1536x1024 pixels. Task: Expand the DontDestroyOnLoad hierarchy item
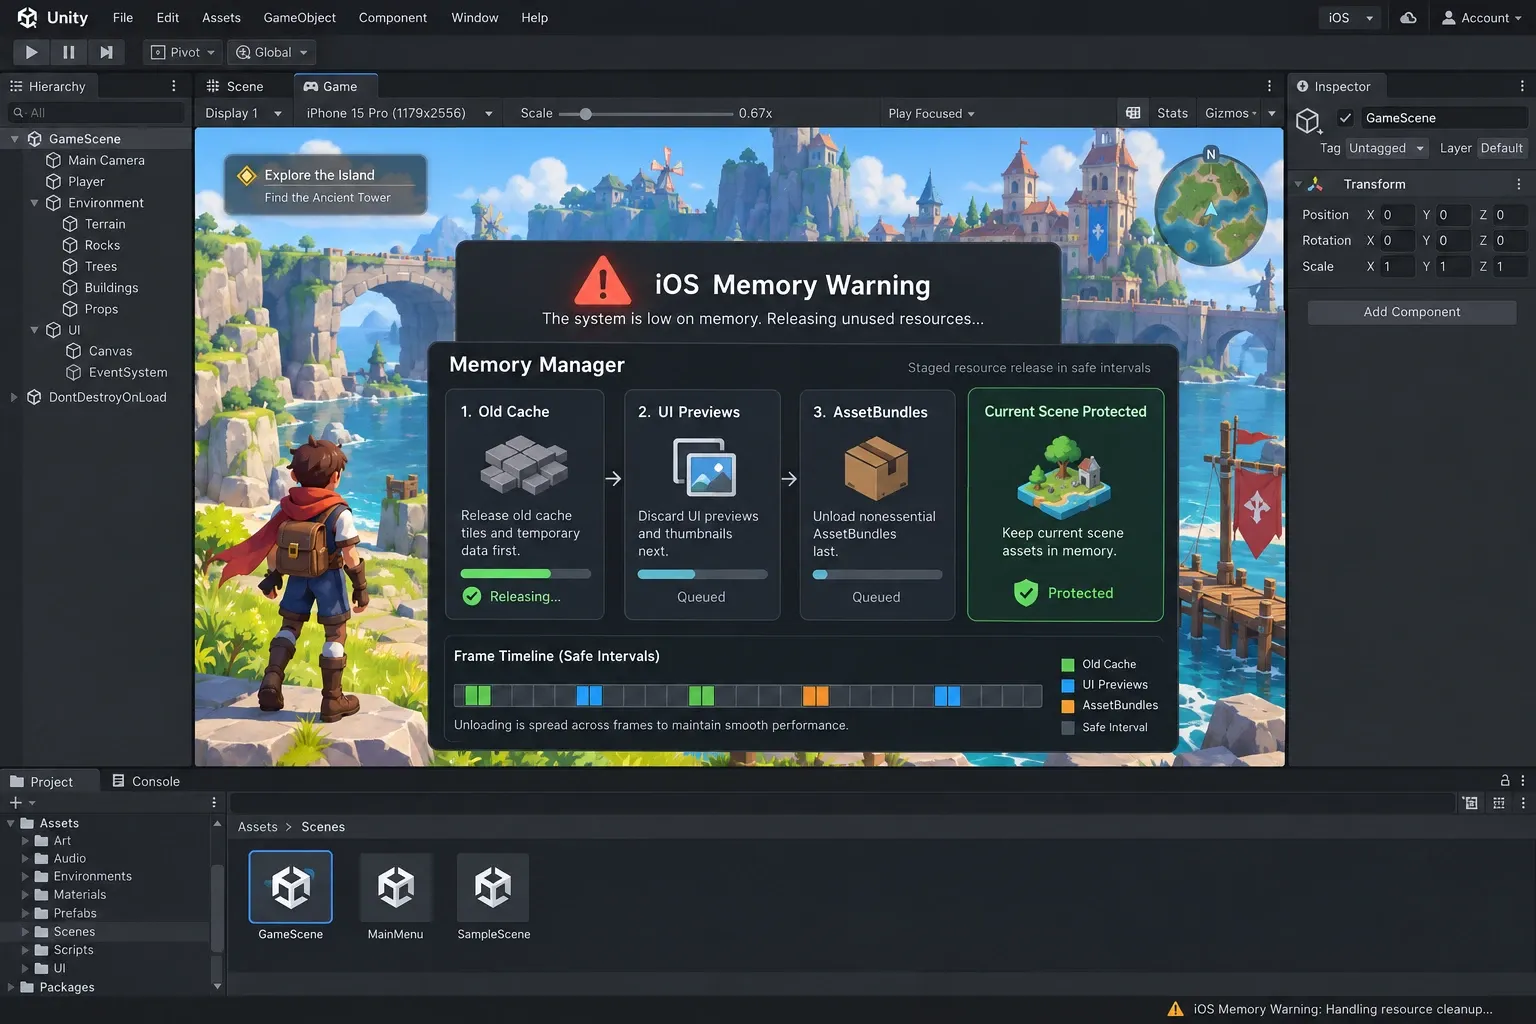[x=14, y=397]
